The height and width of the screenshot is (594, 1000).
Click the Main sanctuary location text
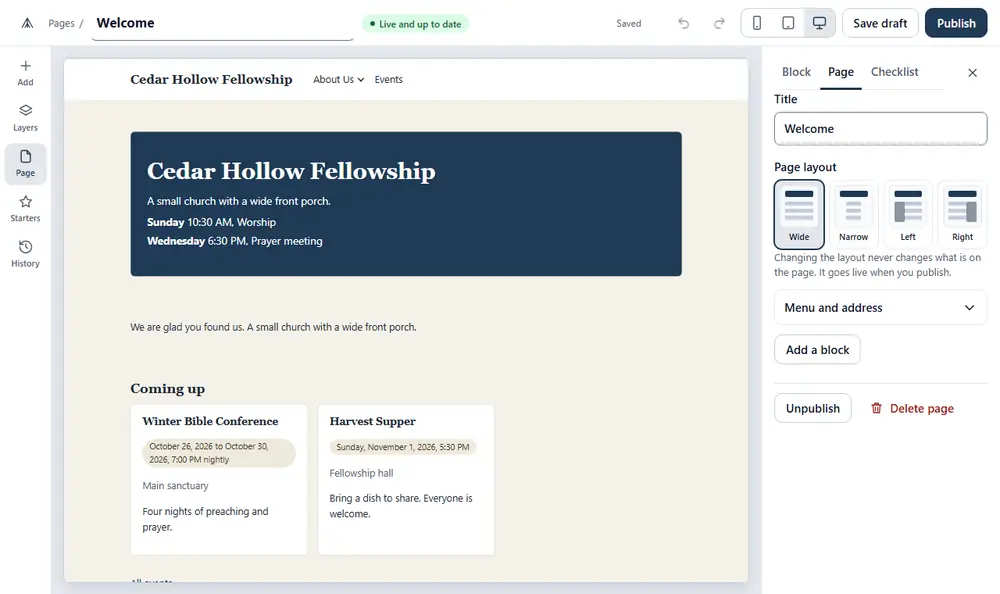175,486
